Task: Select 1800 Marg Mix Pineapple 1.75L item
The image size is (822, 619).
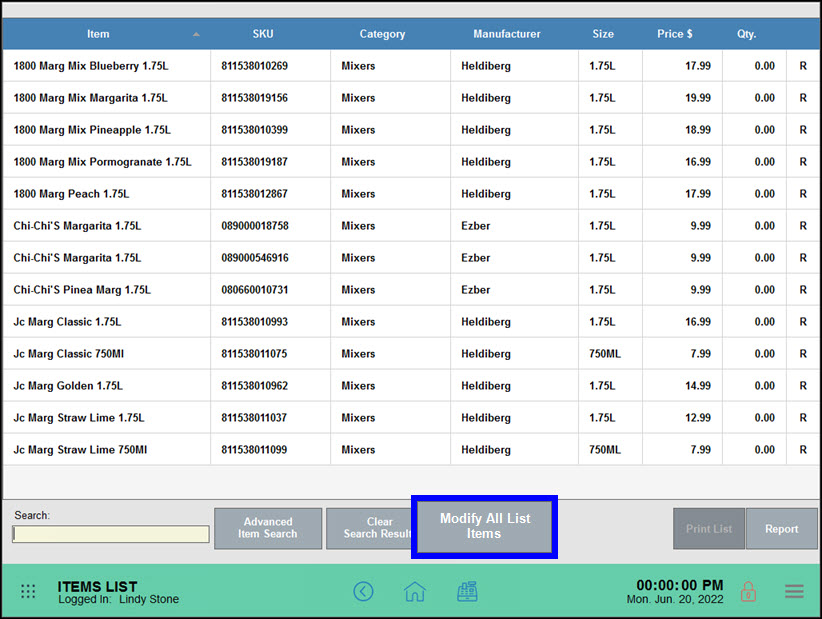Action: tap(92, 130)
